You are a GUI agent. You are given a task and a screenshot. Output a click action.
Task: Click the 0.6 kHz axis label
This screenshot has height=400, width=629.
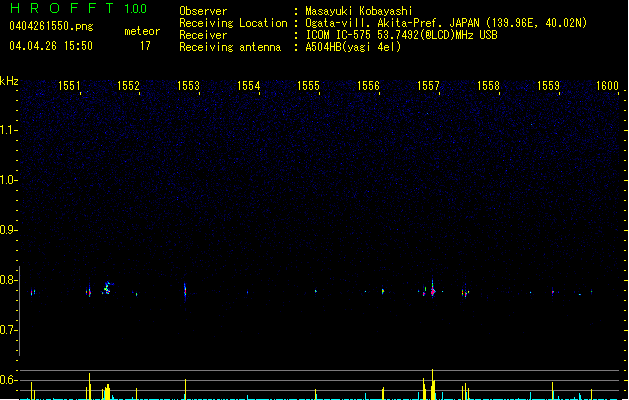[8, 380]
